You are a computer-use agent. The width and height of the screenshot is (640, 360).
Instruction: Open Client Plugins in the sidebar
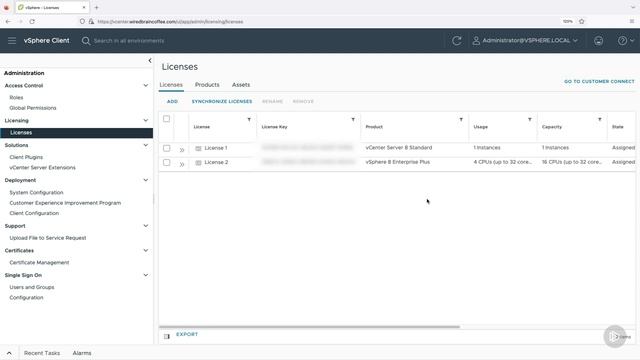pyautogui.click(x=26, y=157)
